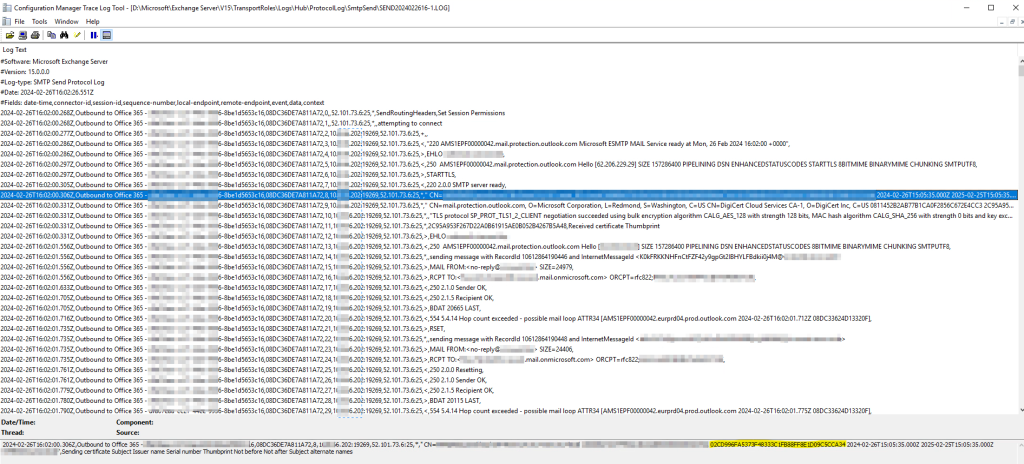Click the Copy to clipboard toolbar icon
1024x464 pixels.
pos(51,34)
